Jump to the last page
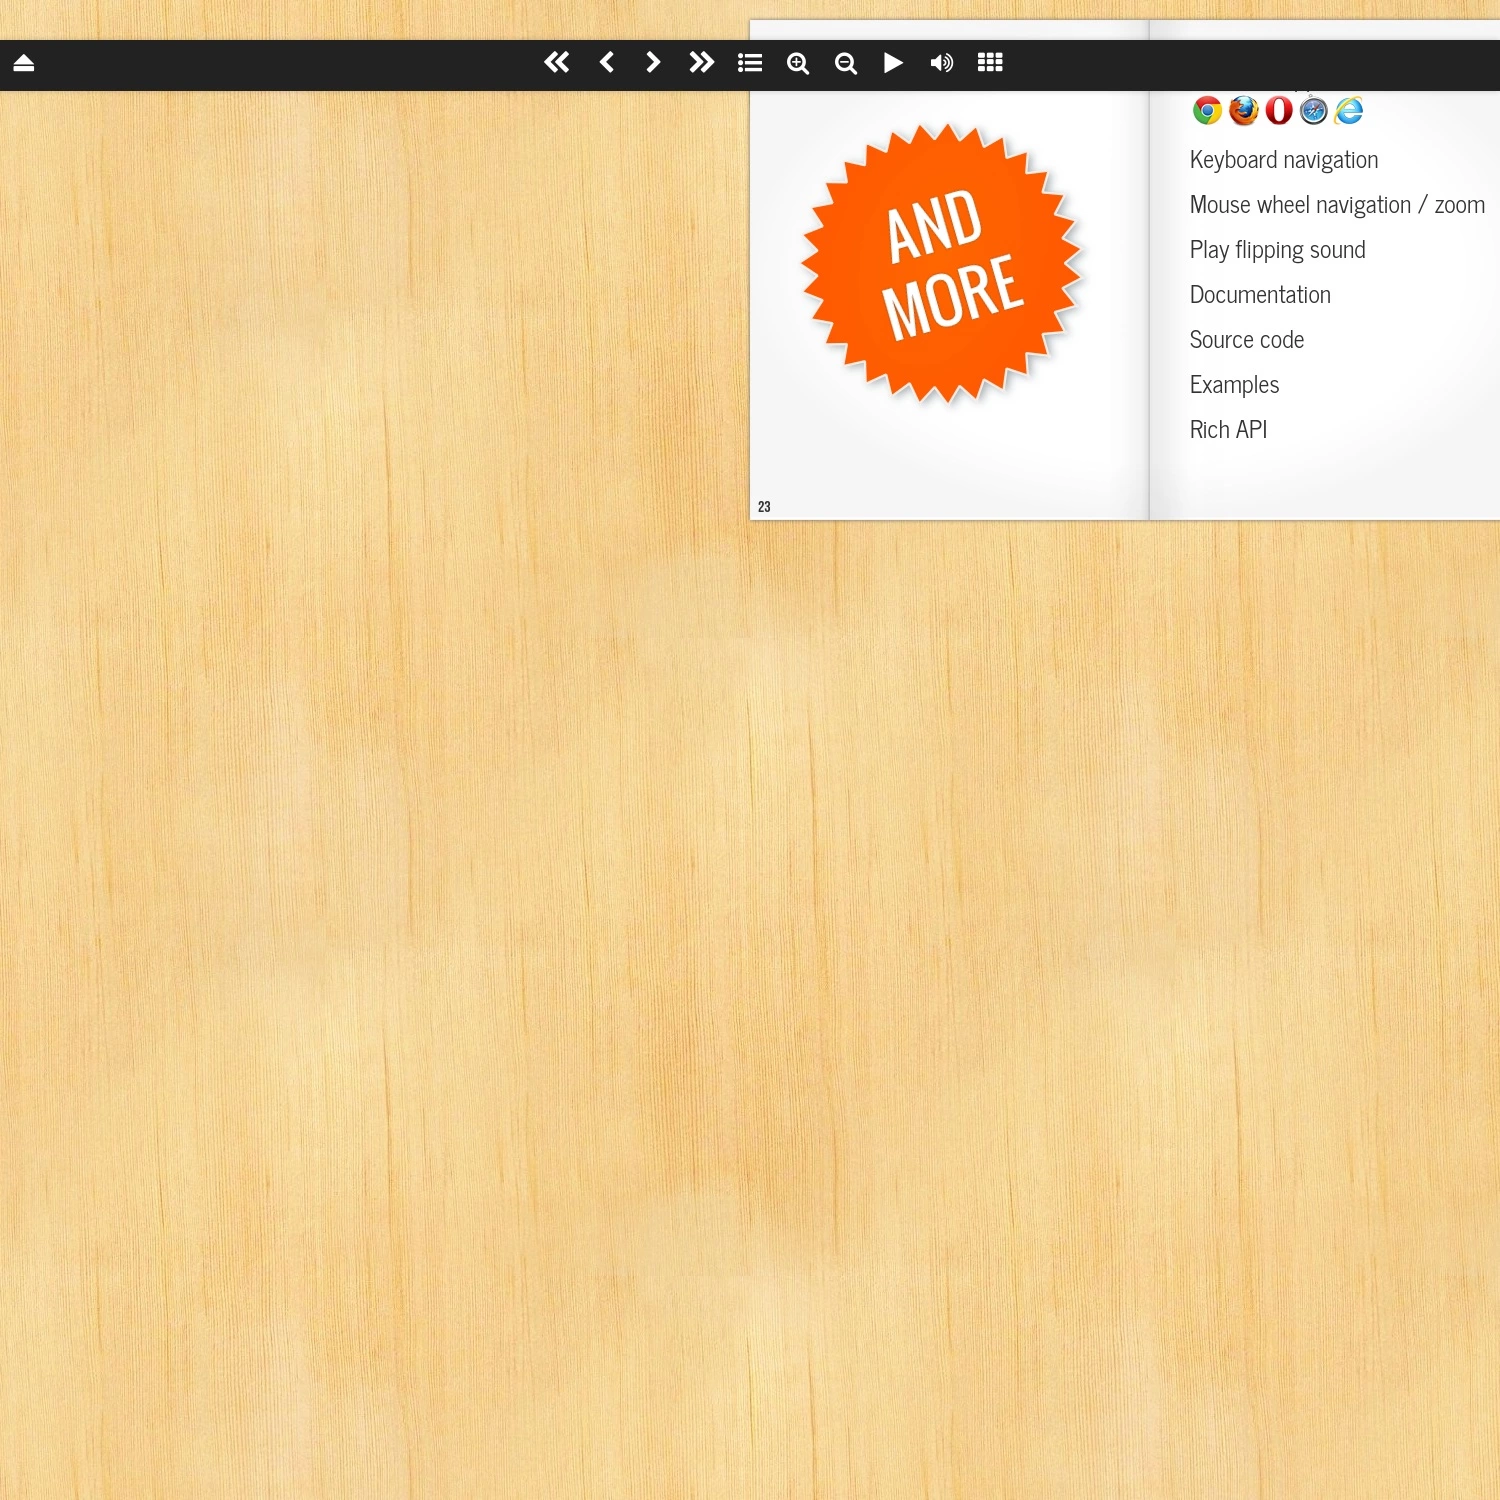Image resolution: width=1500 pixels, height=1500 pixels. (x=702, y=63)
